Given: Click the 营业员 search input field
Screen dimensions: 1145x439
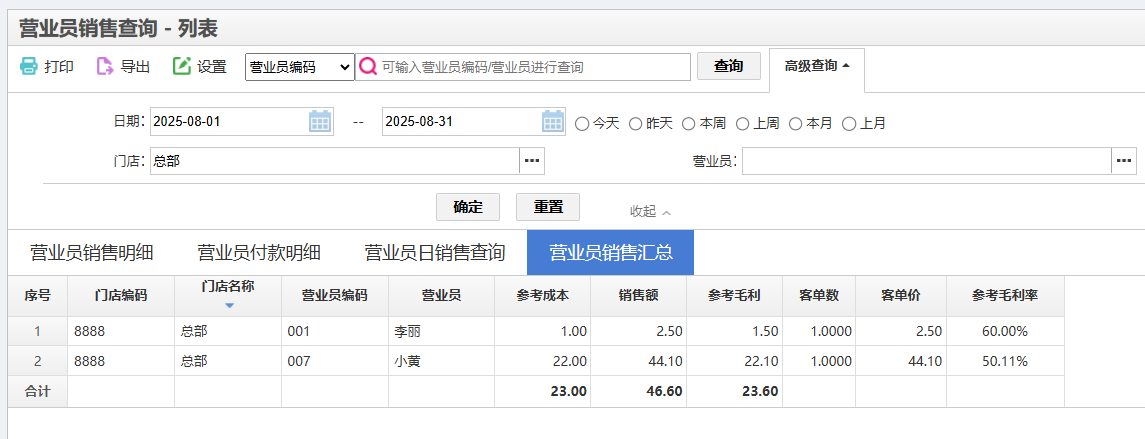Looking at the screenshot, I should click(926, 160).
